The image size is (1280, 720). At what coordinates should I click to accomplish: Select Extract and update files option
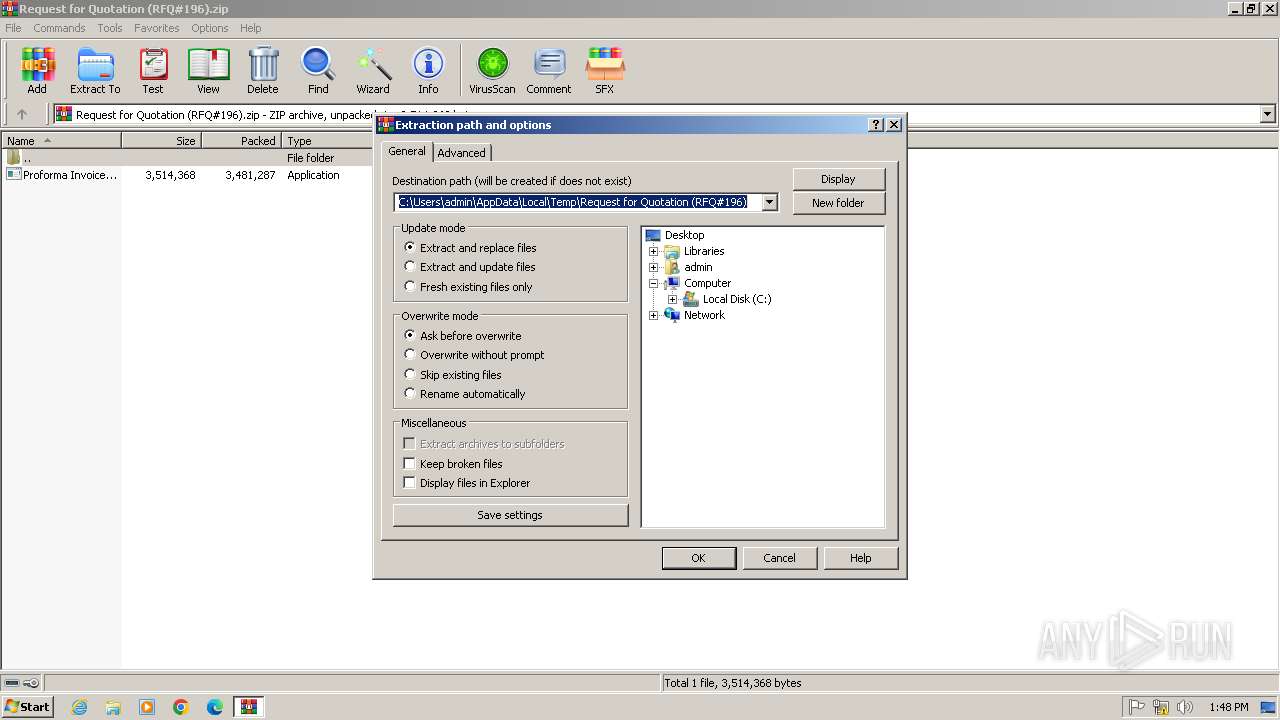469,267
